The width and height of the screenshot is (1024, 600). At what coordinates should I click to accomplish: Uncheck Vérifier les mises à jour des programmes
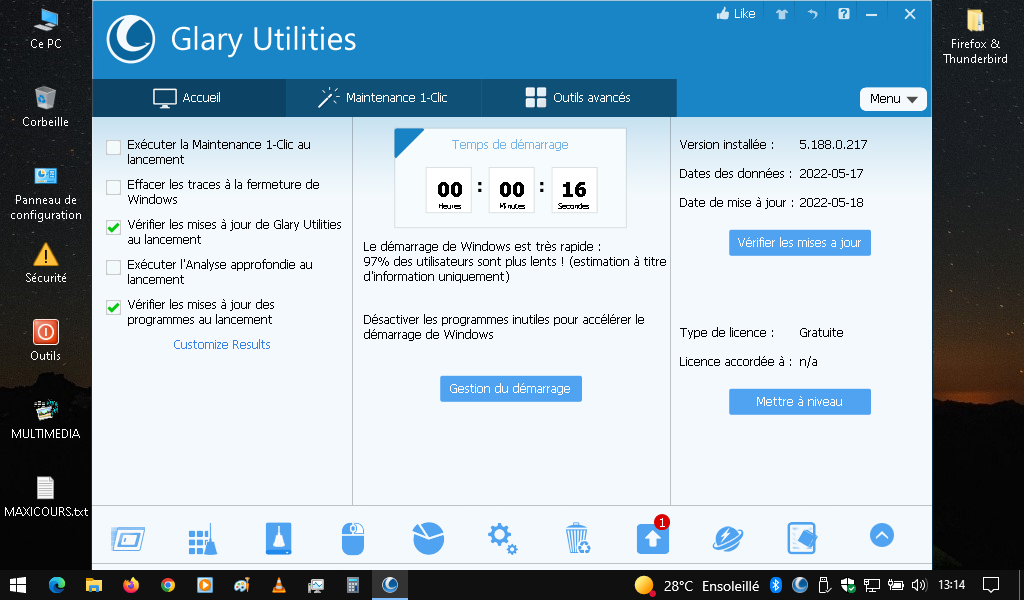114,307
